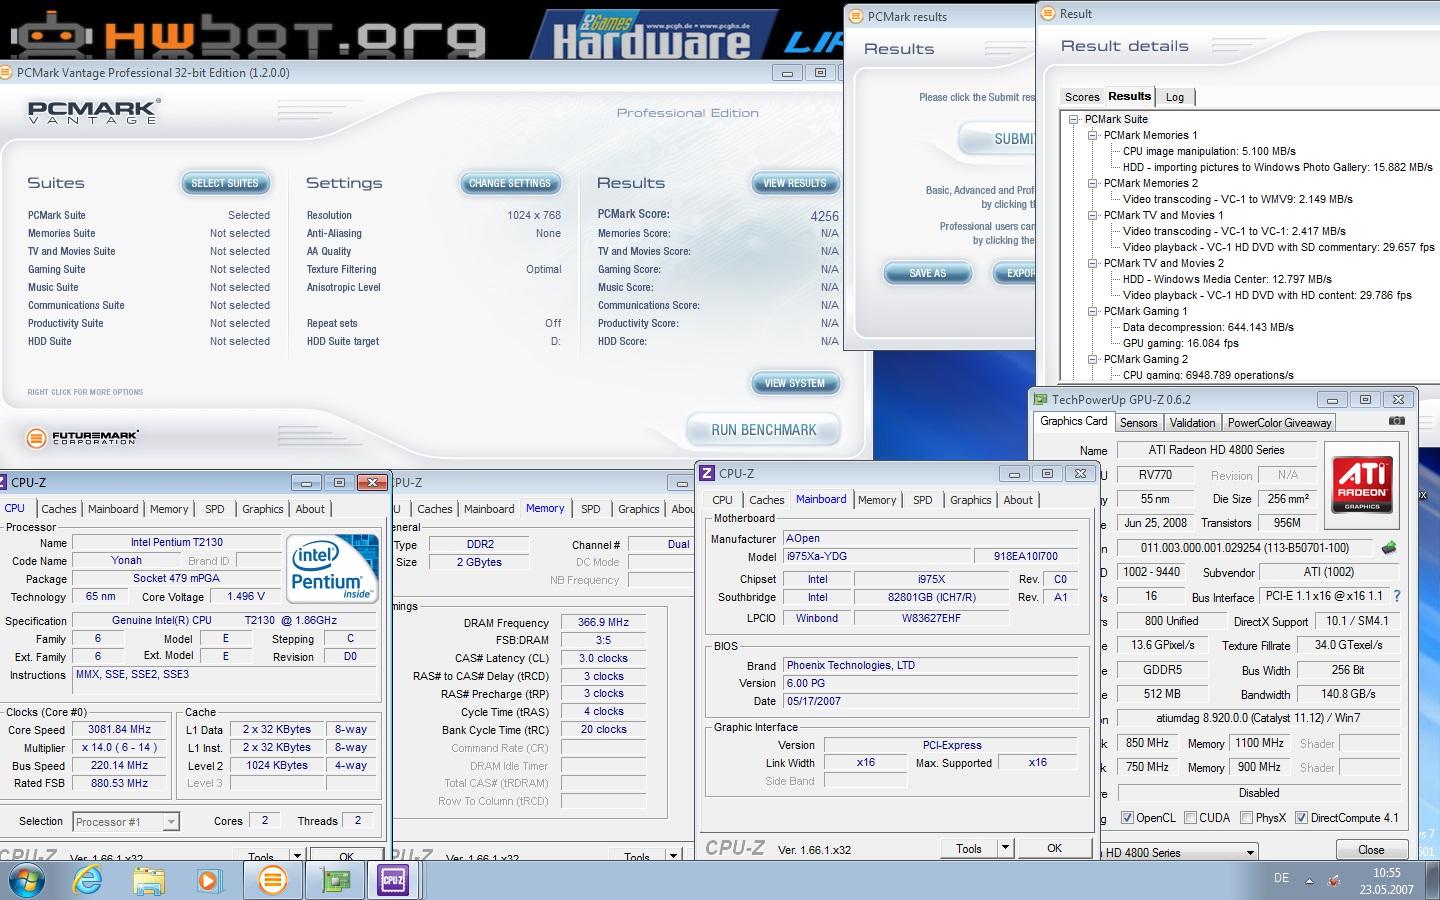Click the GPU-Z title bar icon
1440x900 pixels.
[1042, 399]
